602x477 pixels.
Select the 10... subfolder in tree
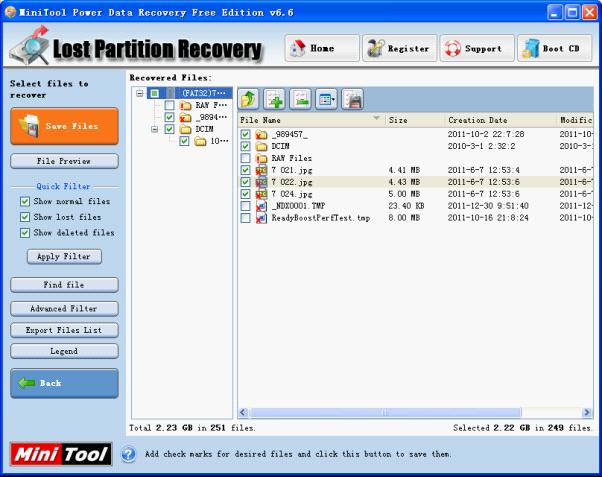pyautogui.click(x=219, y=141)
